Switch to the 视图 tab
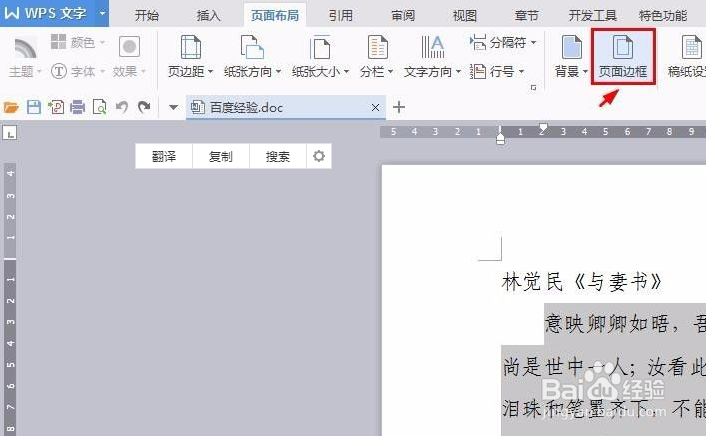Viewport: 706px width, 436px height. point(465,16)
